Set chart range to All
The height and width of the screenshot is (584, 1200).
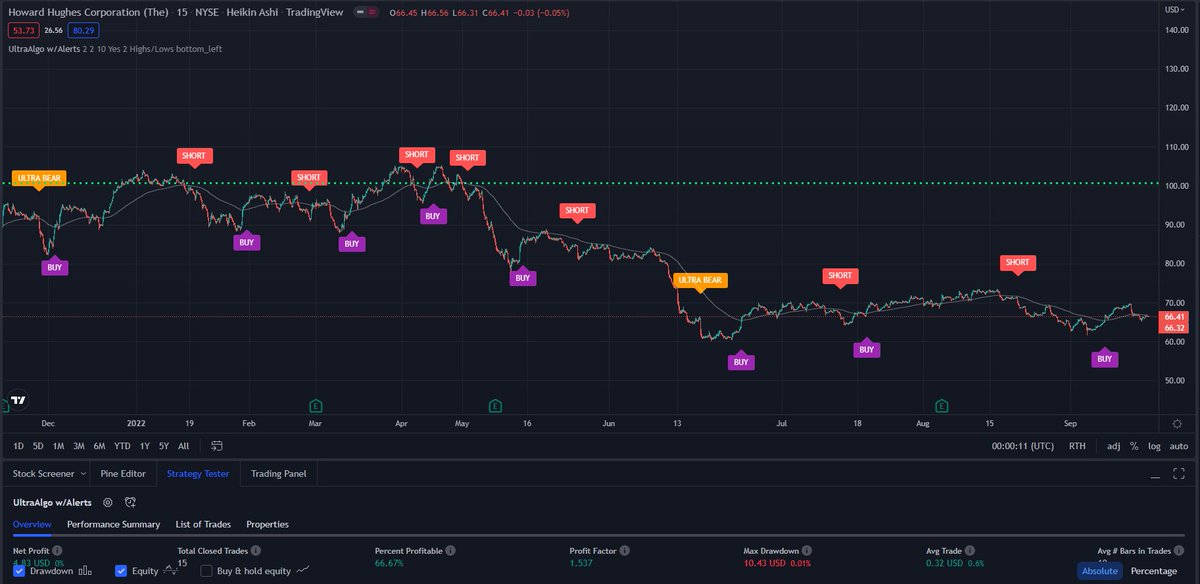click(x=183, y=446)
